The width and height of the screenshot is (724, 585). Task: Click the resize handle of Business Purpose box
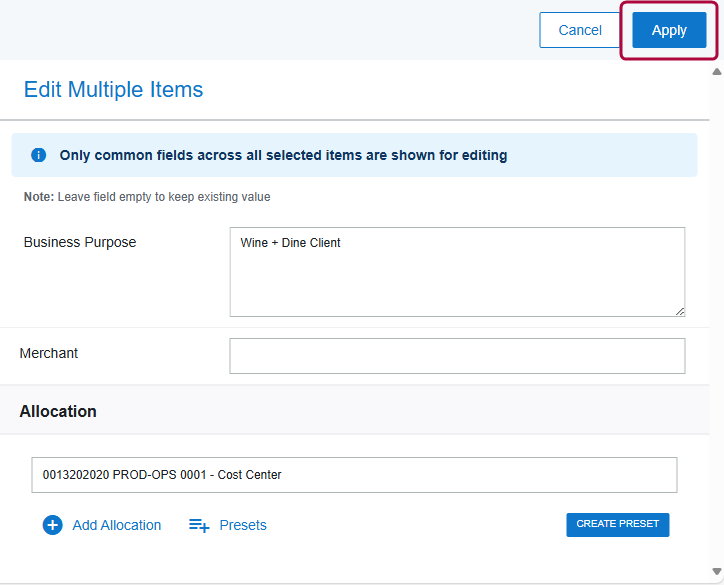[x=680, y=311]
